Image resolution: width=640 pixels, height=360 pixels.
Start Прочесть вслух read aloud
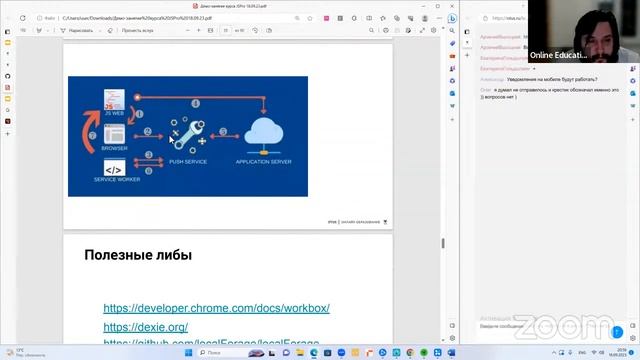pos(137,31)
